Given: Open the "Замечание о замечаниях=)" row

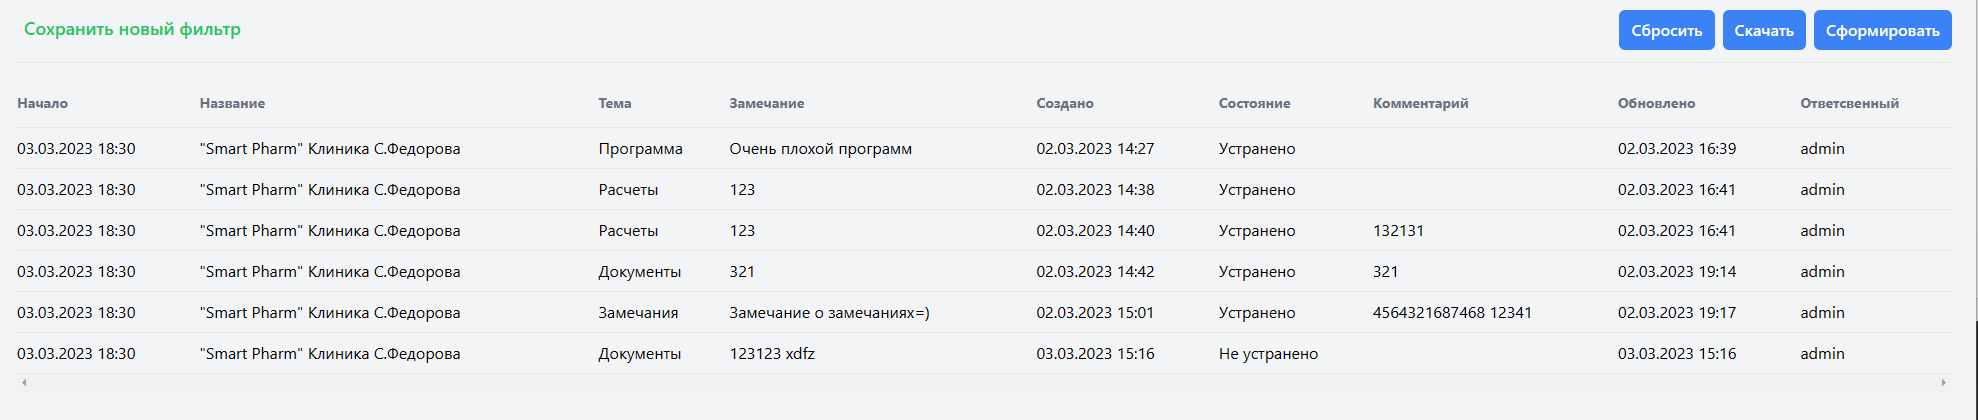Looking at the screenshot, I should click(829, 313).
